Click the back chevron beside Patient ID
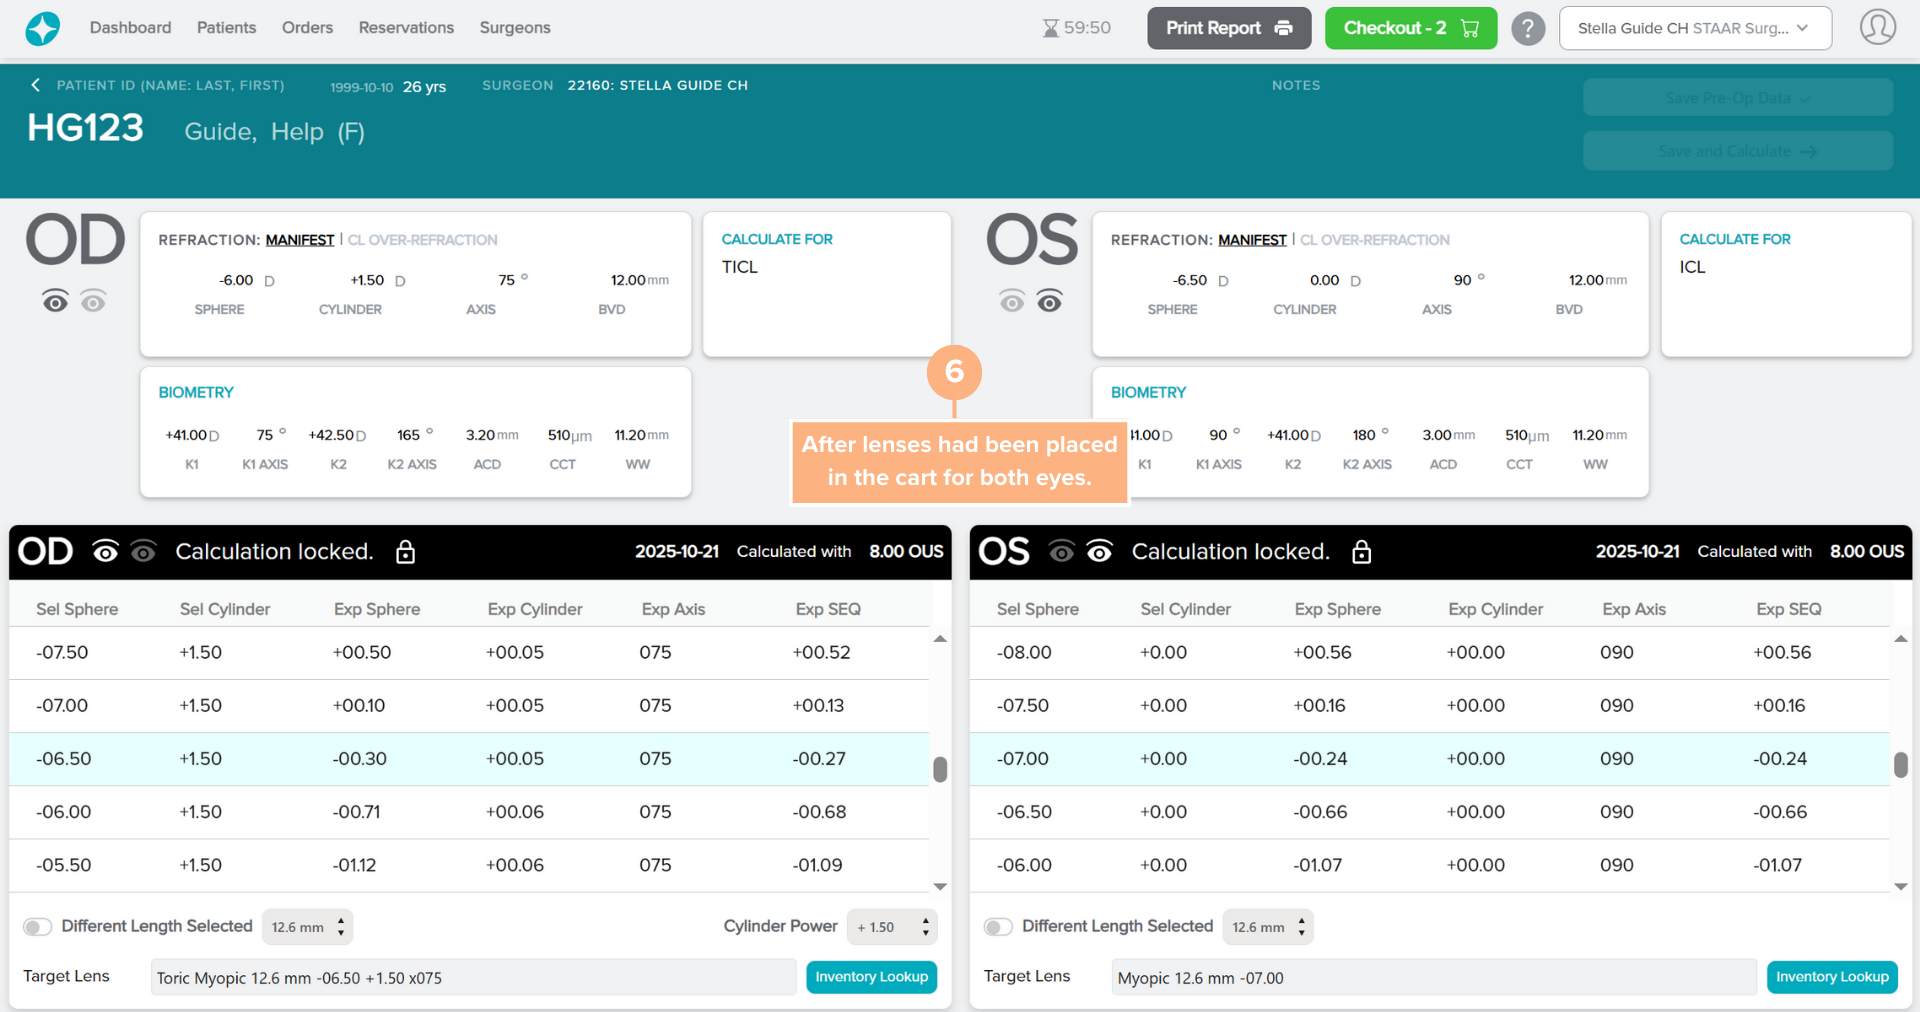The width and height of the screenshot is (1920, 1012). (x=36, y=85)
